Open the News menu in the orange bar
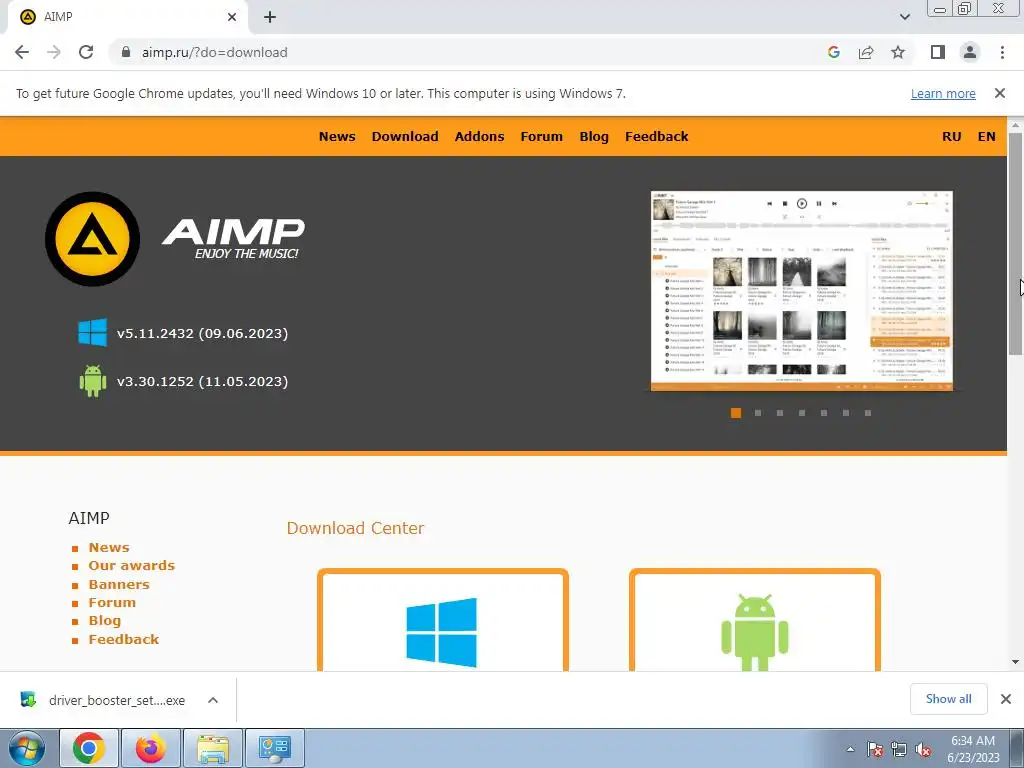Image resolution: width=1024 pixels, height=768 pixels. 337,136
